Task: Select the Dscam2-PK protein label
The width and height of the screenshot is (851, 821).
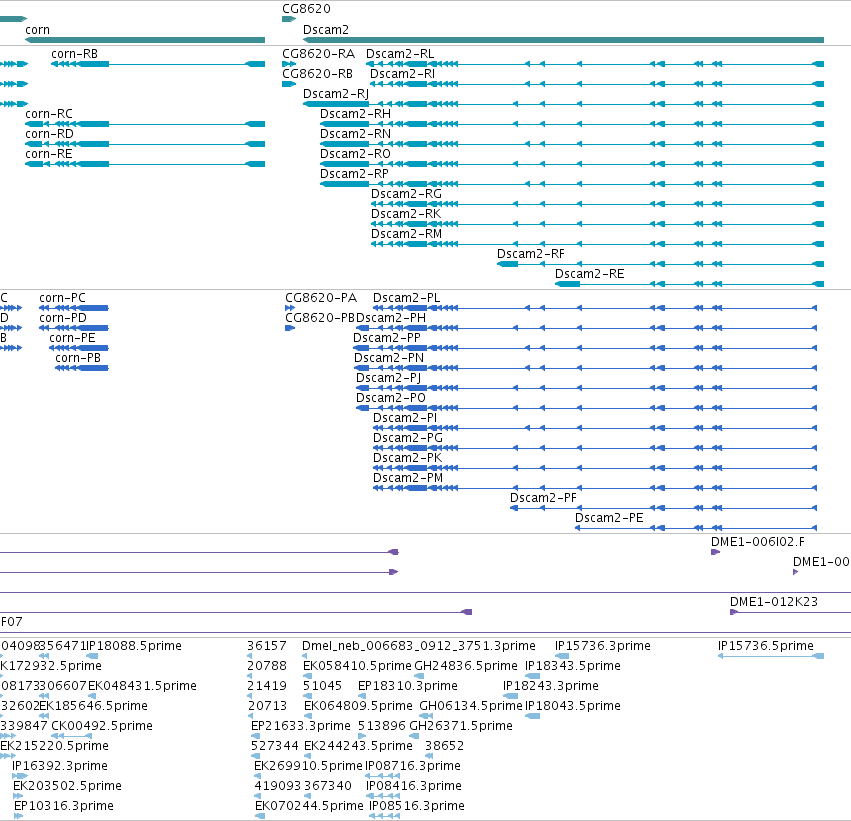Action: click(408, 459)
